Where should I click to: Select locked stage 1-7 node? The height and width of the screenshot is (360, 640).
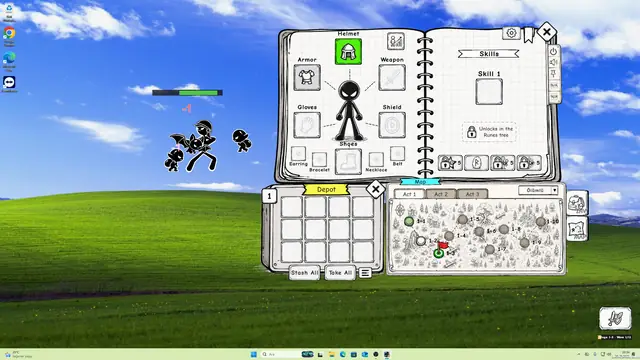(x=490, y=249)
